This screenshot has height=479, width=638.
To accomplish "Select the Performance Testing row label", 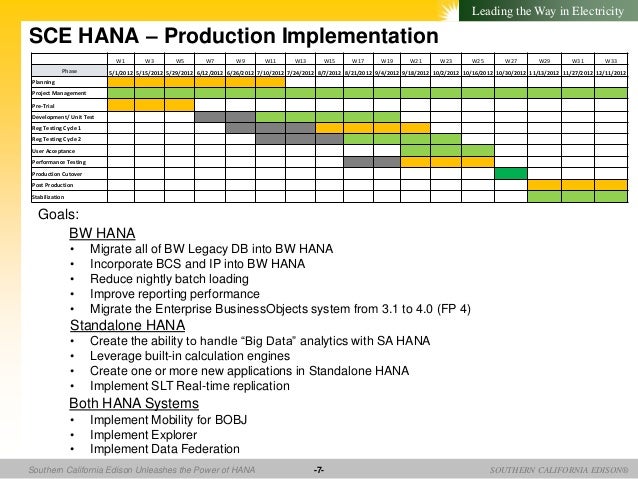I will [59, 162].
